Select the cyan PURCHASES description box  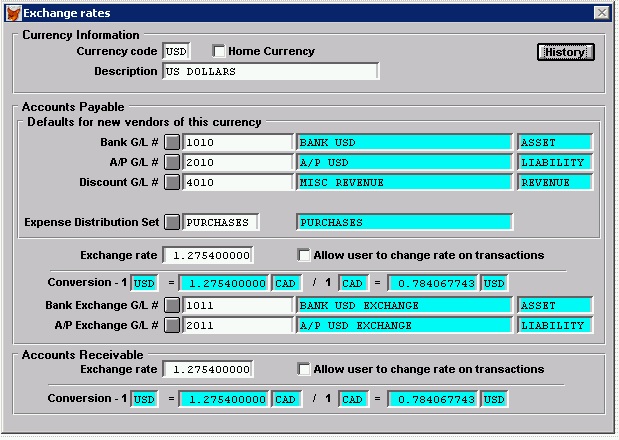pos(404,223)
